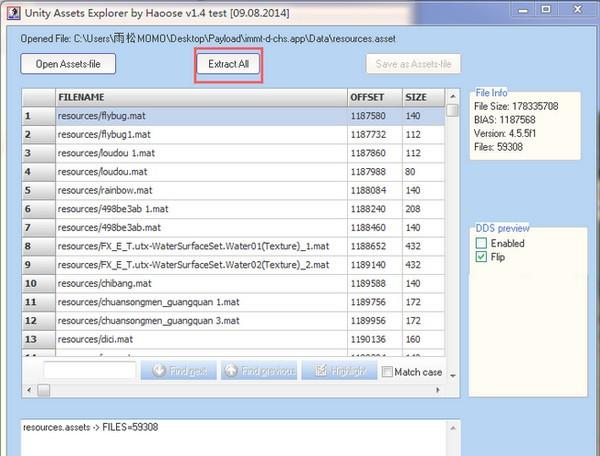
Task: Select row resources/chuansongmen_guangquan 3.mat
Action: pyautogui.click(x=233, y=321)
